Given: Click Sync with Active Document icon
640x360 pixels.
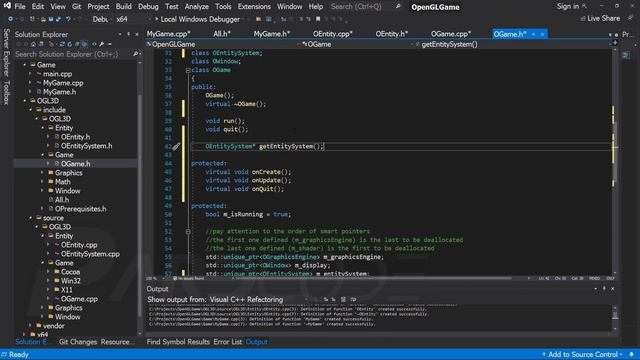Looking at the screenshot, I should (62, 44).
